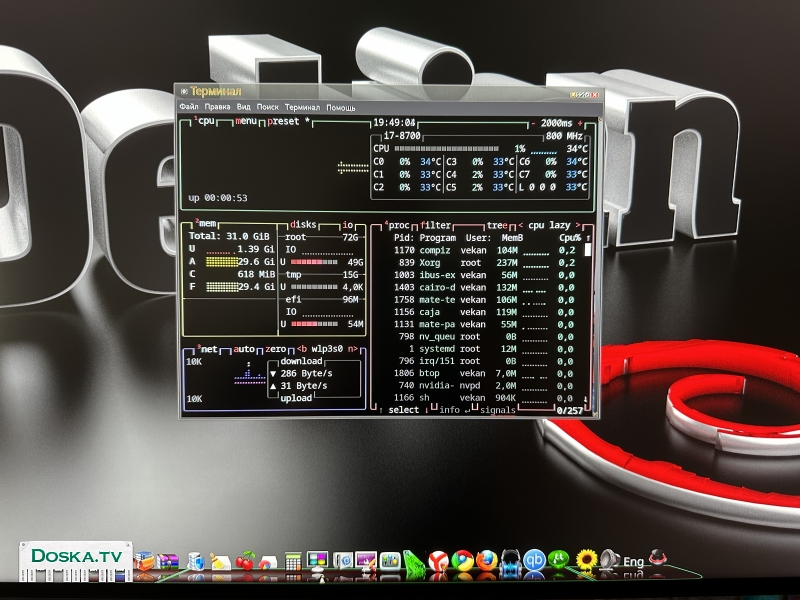Viewport: 800px width, 600px height.
Task: Increase update interval with plus next to 2000ms
Action: [x=581, y=122]
